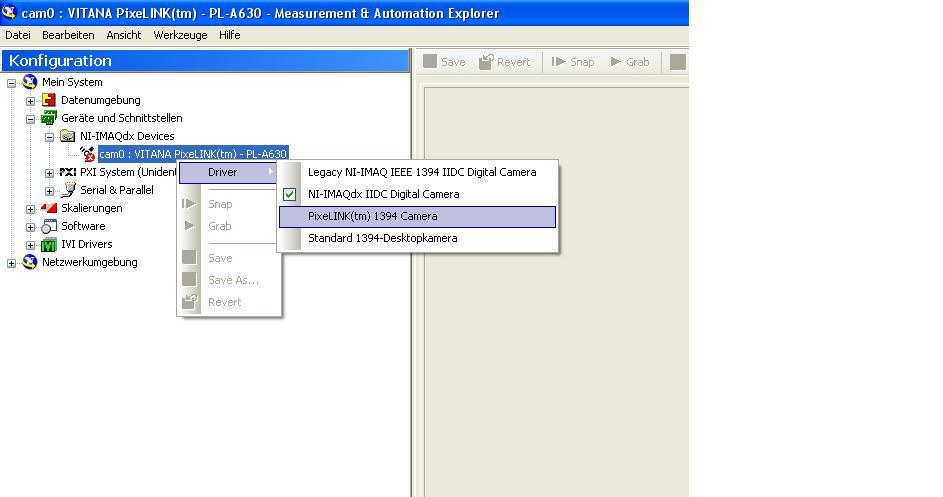Expand the Netzwerkumgebung node
The height and width of the screenshot is (497, 943).
pos(11,263)
